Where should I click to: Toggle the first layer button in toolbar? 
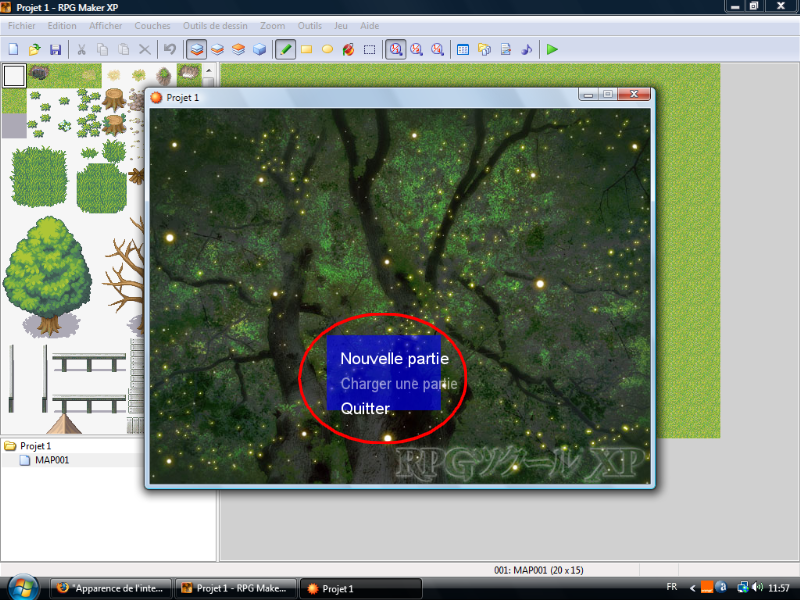point(197,48)
